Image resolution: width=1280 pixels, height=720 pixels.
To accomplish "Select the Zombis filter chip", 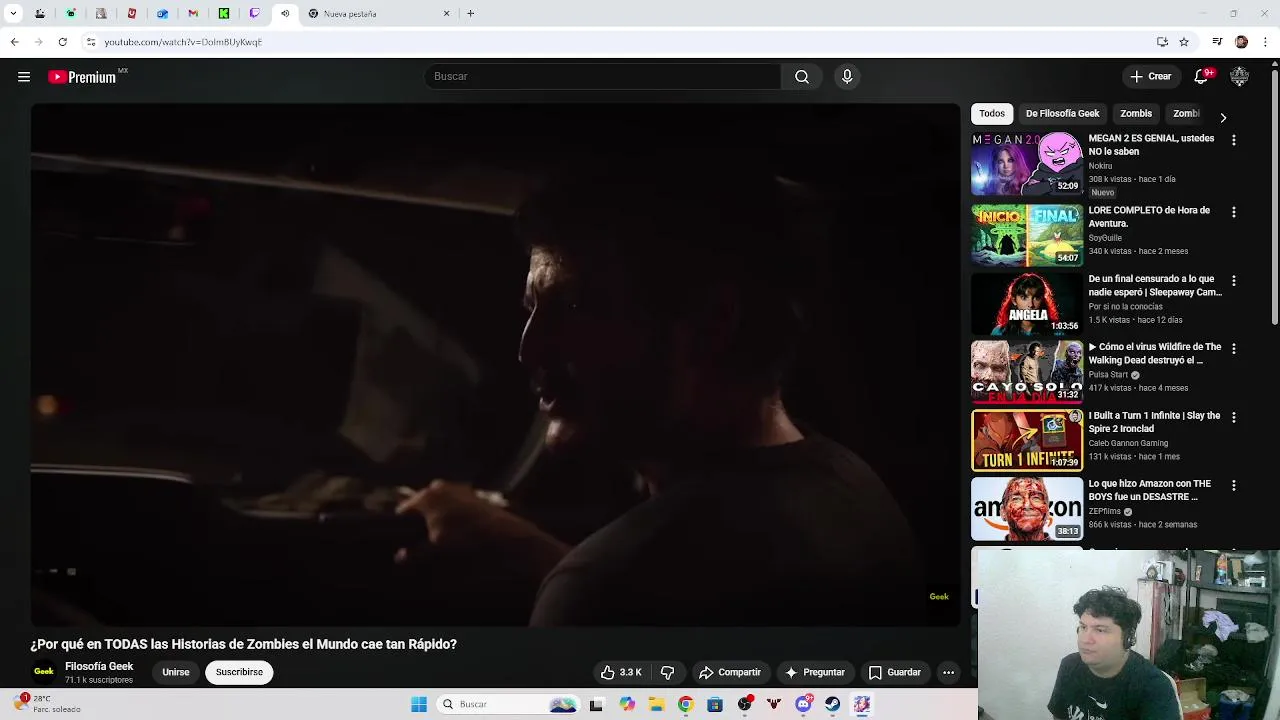I will [1136, 114].
